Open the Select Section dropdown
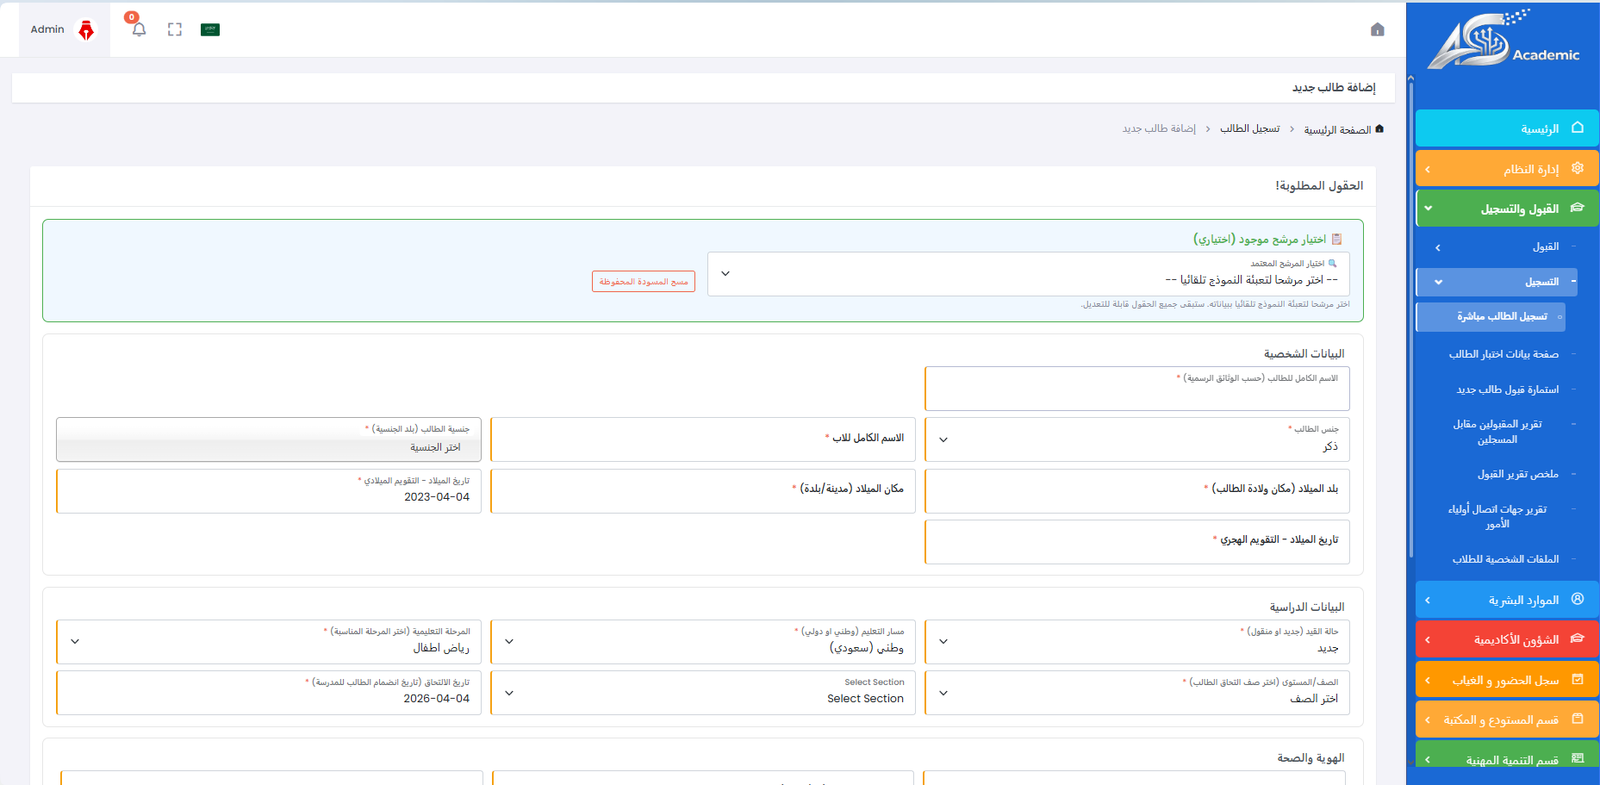 tap(703, 692)
